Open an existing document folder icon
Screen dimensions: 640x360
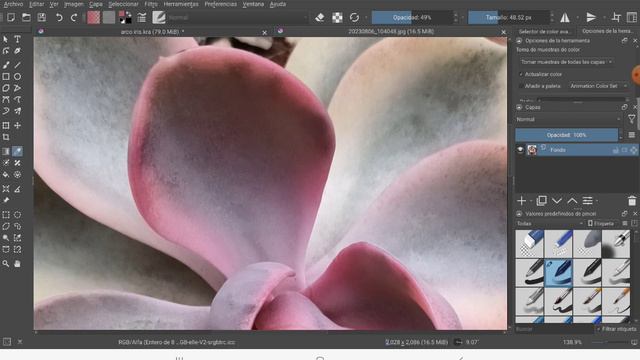(26, 17)
